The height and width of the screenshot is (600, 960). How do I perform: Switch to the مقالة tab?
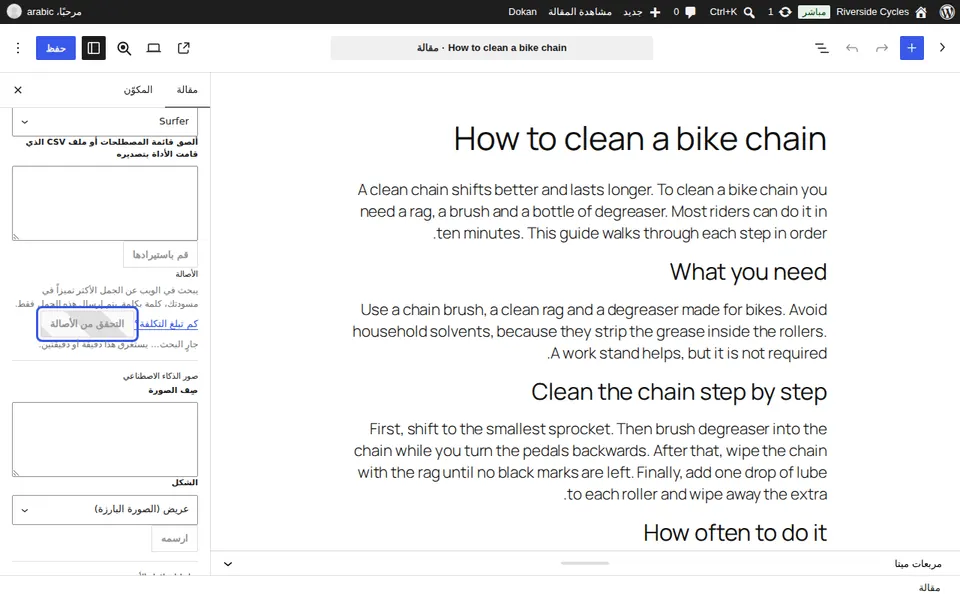click(187, 90)
